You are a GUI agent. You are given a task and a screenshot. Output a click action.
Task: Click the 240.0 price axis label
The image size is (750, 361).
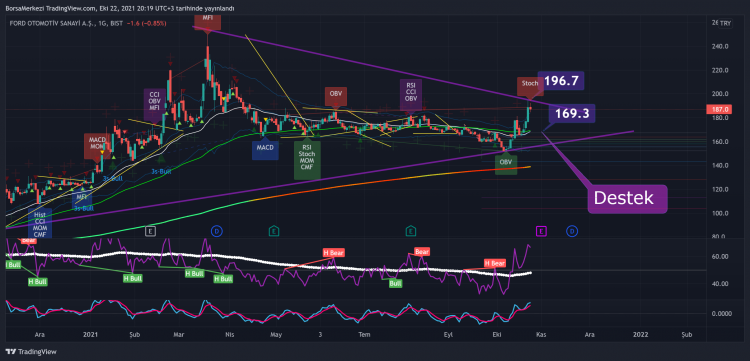point(719,47)
